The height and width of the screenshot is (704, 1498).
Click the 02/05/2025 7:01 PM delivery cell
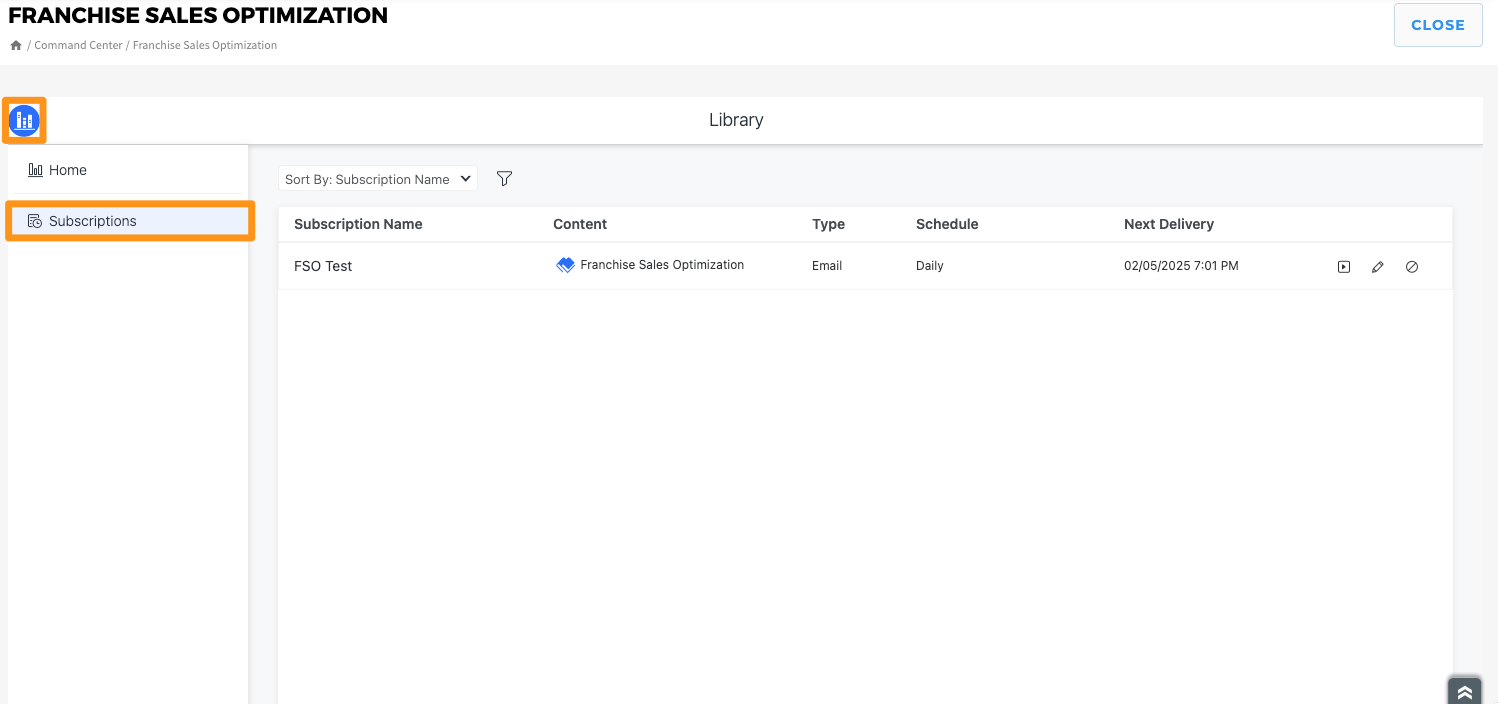click(1181, 266)
